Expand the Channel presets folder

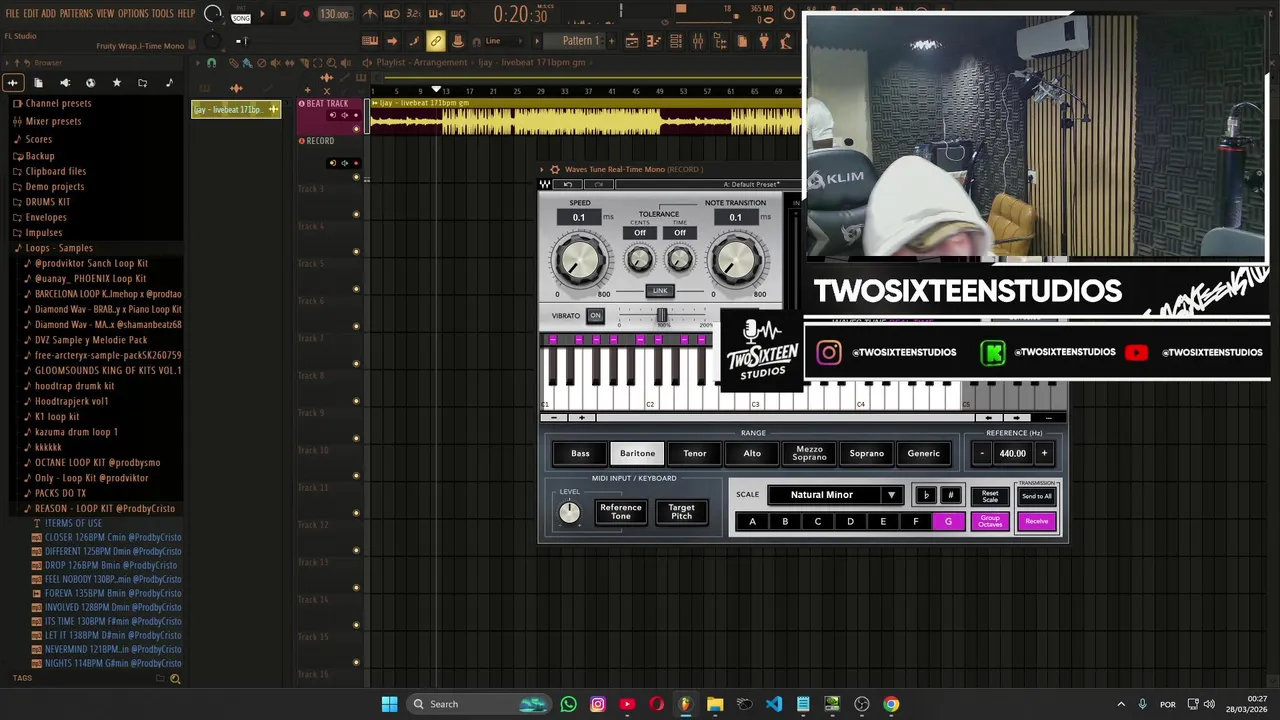tap(58, 103)
